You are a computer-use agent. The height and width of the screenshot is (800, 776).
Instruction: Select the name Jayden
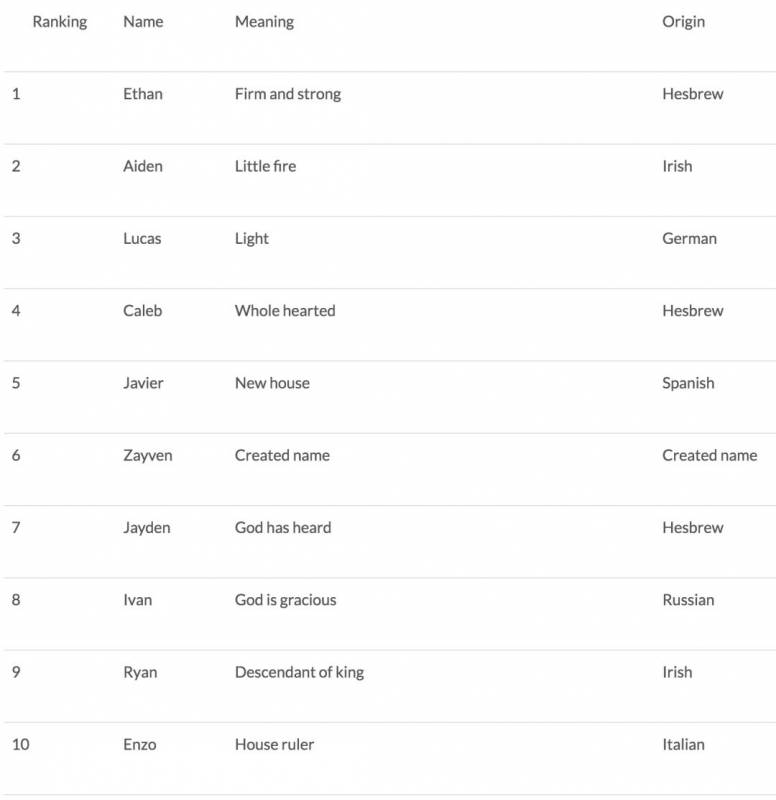(x=147, y=527)
